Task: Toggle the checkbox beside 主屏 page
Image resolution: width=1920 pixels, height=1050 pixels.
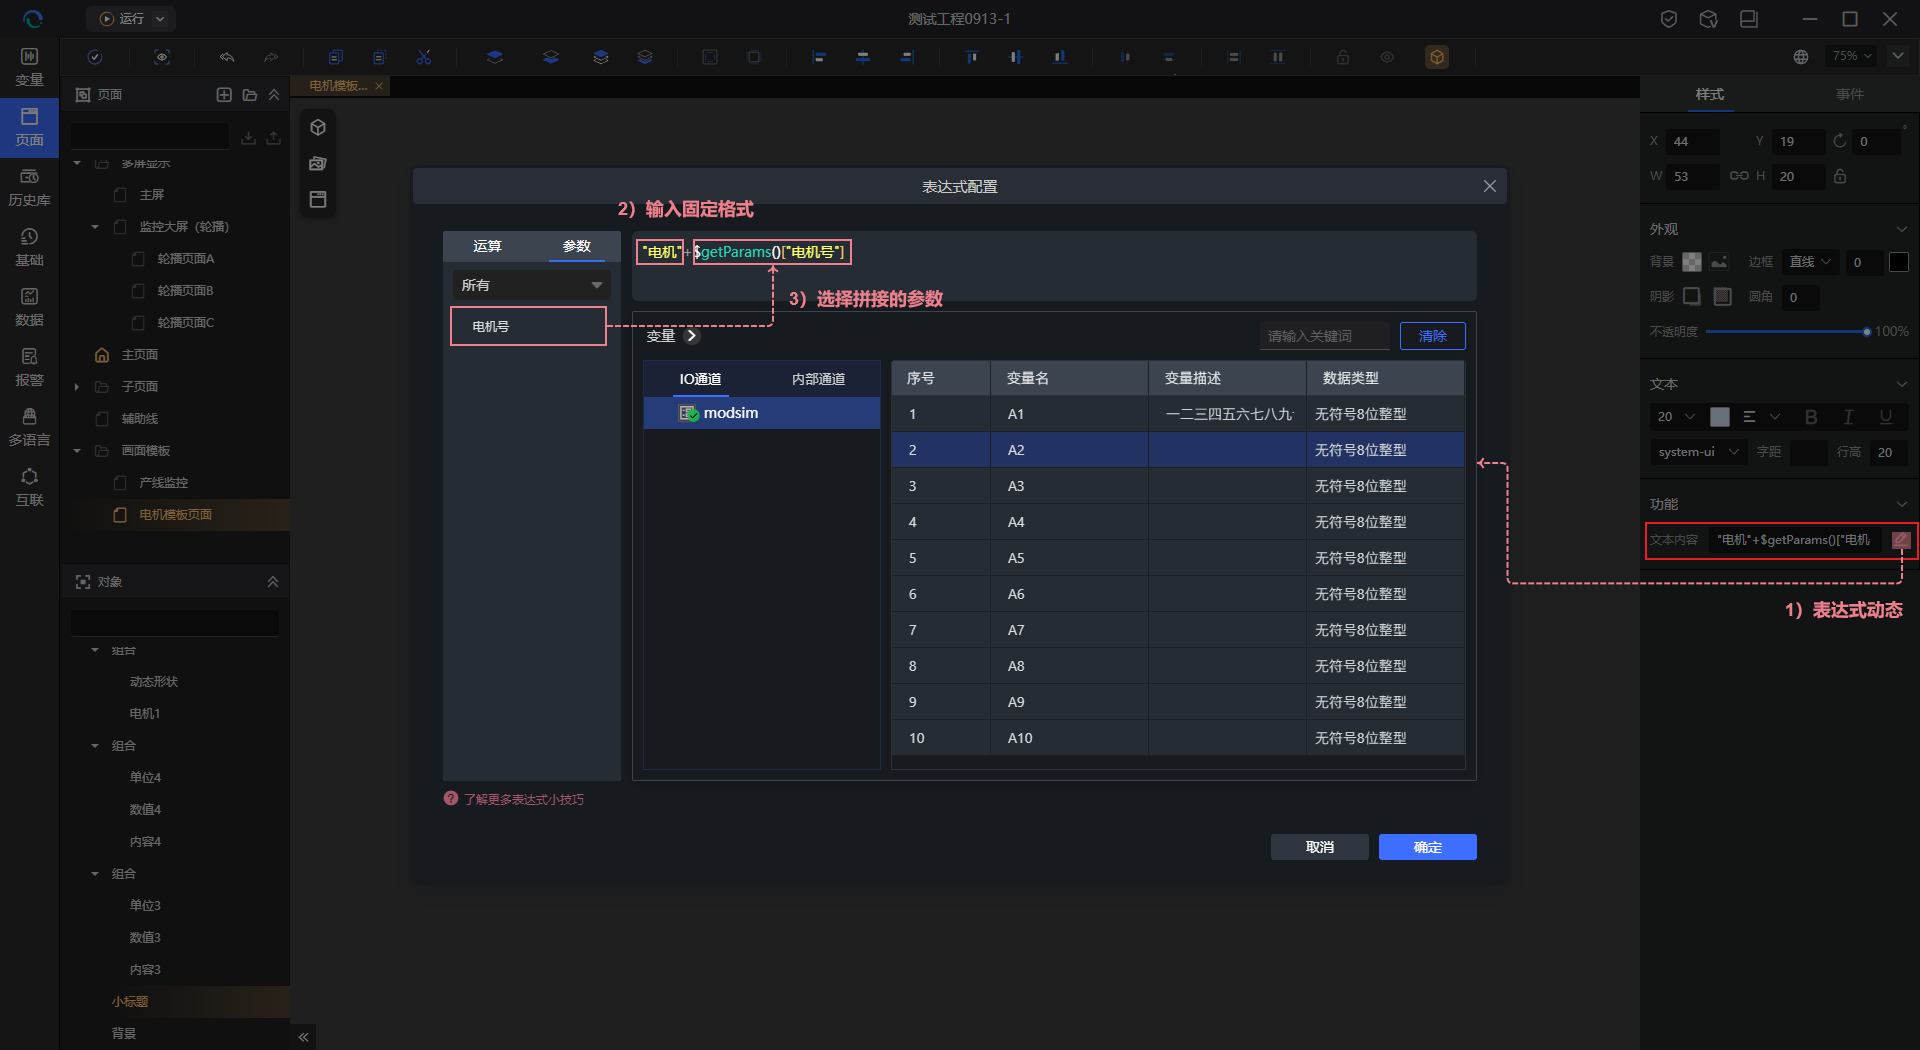Action: [x=121, y=195]
